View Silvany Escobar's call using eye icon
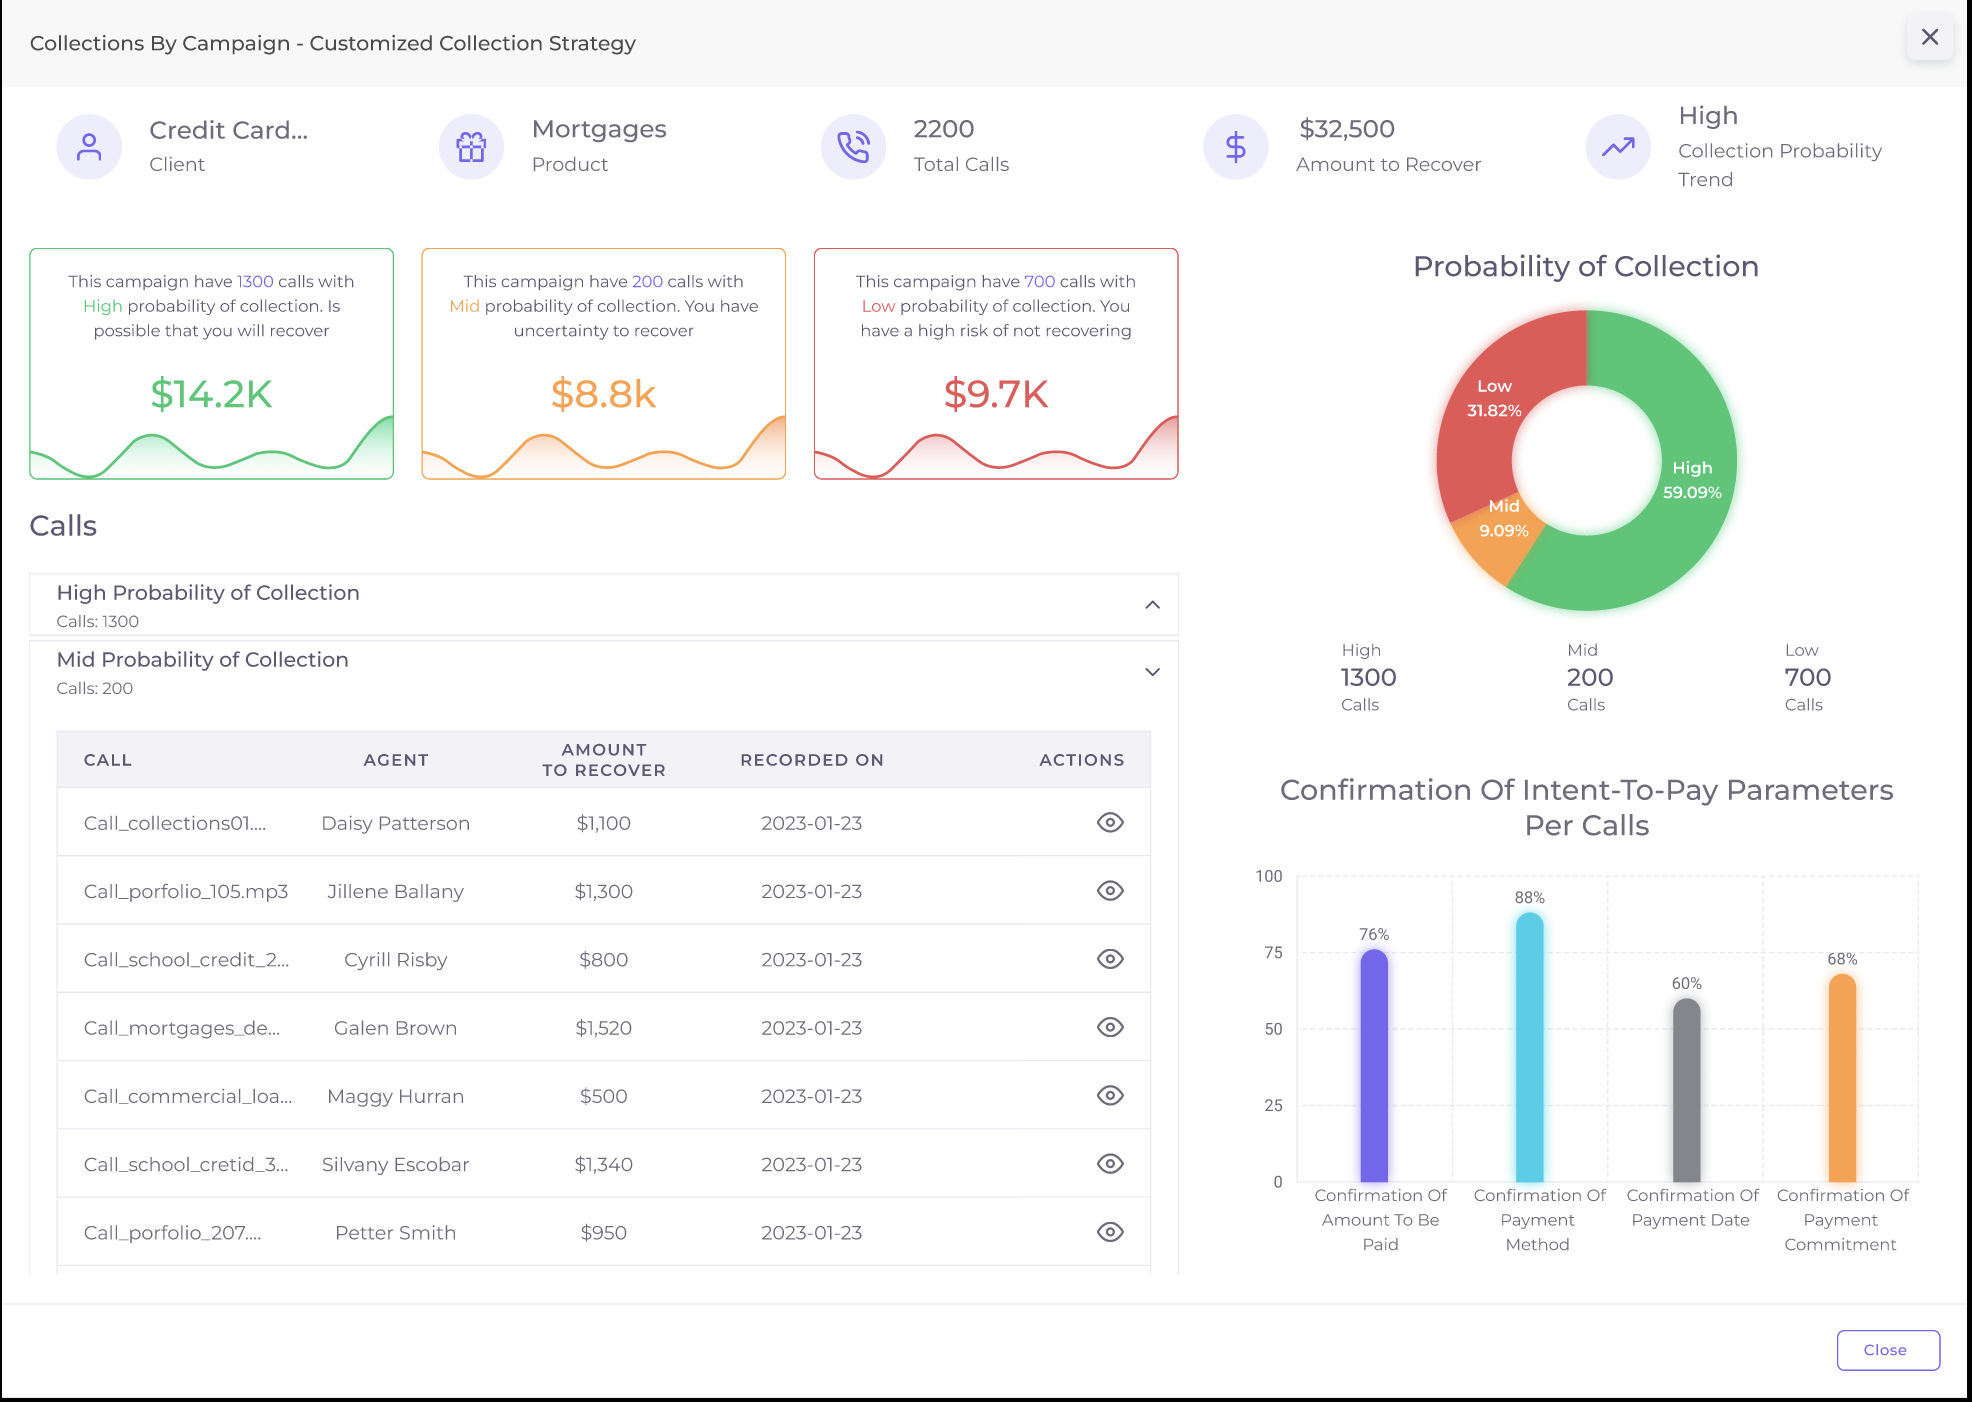Image resolution: width=1972 pixels, height=1402 pixels. 1110,1164
